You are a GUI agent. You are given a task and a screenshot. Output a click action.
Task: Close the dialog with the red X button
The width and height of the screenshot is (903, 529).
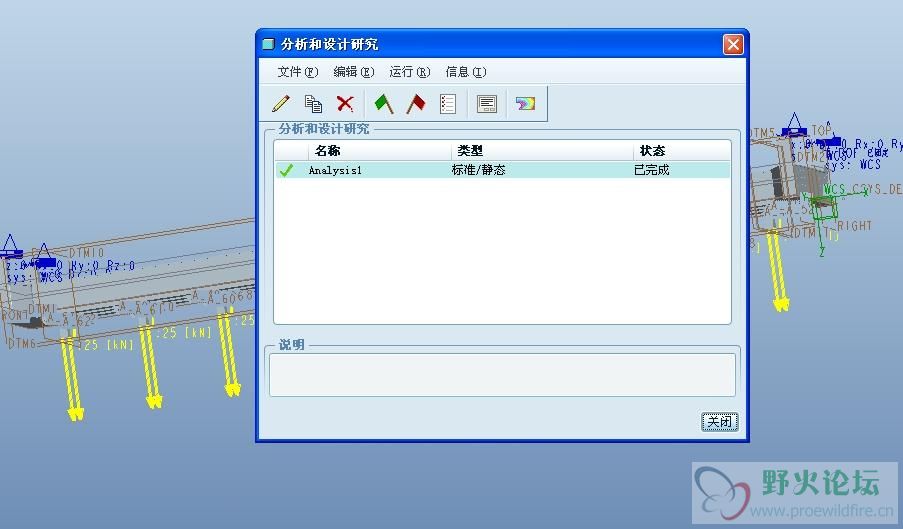coord(733,44)
